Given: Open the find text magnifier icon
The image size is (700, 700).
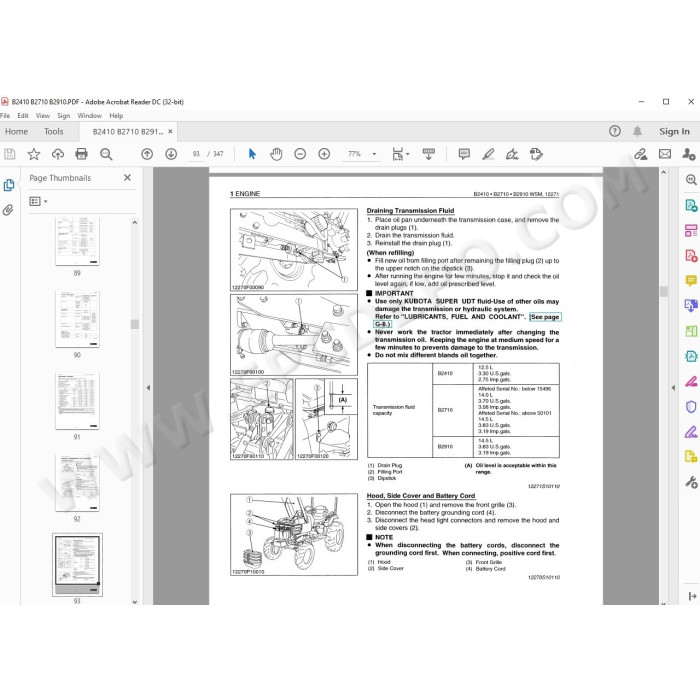Looking at the screenshot, I should click(106, 154).
